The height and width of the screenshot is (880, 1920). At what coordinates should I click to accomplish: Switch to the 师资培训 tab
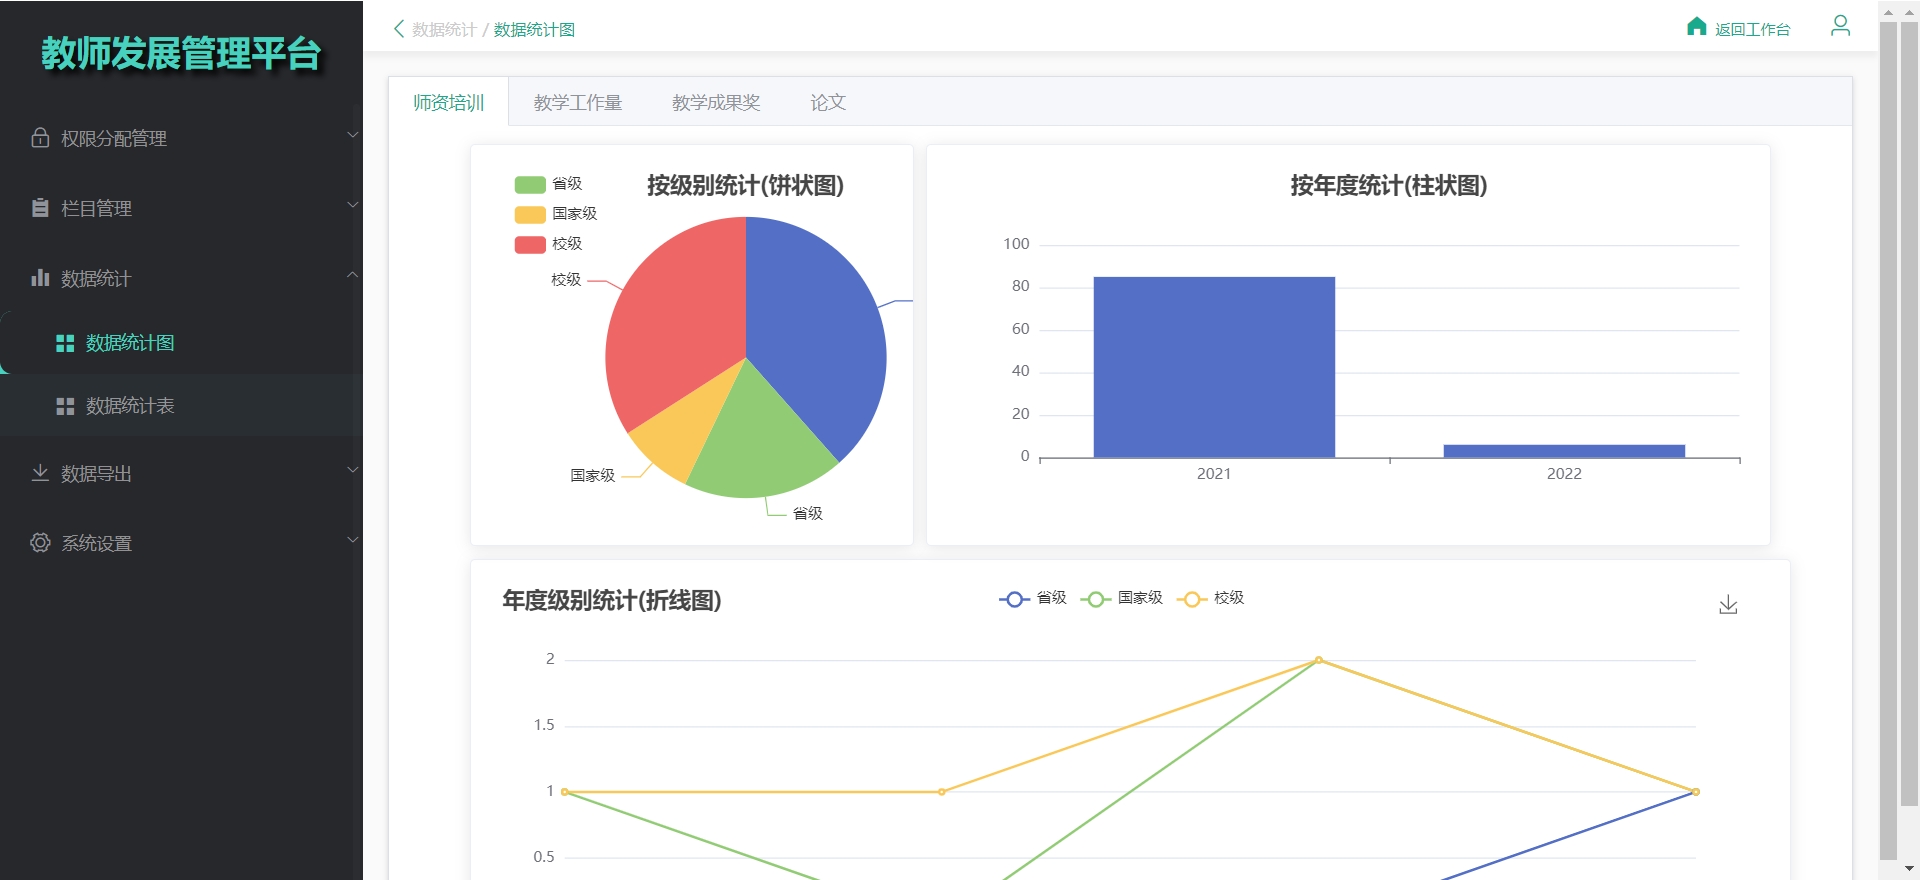pyautogui.click(x=448, y=102)
